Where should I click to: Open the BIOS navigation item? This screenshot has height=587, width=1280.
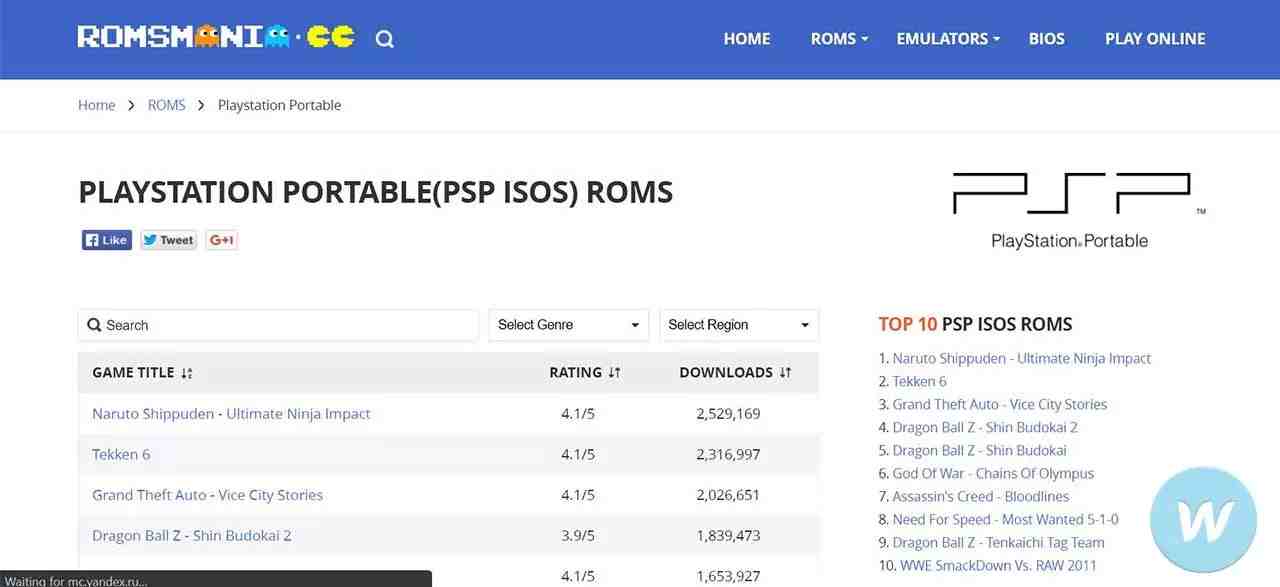tap(1047, 39)
